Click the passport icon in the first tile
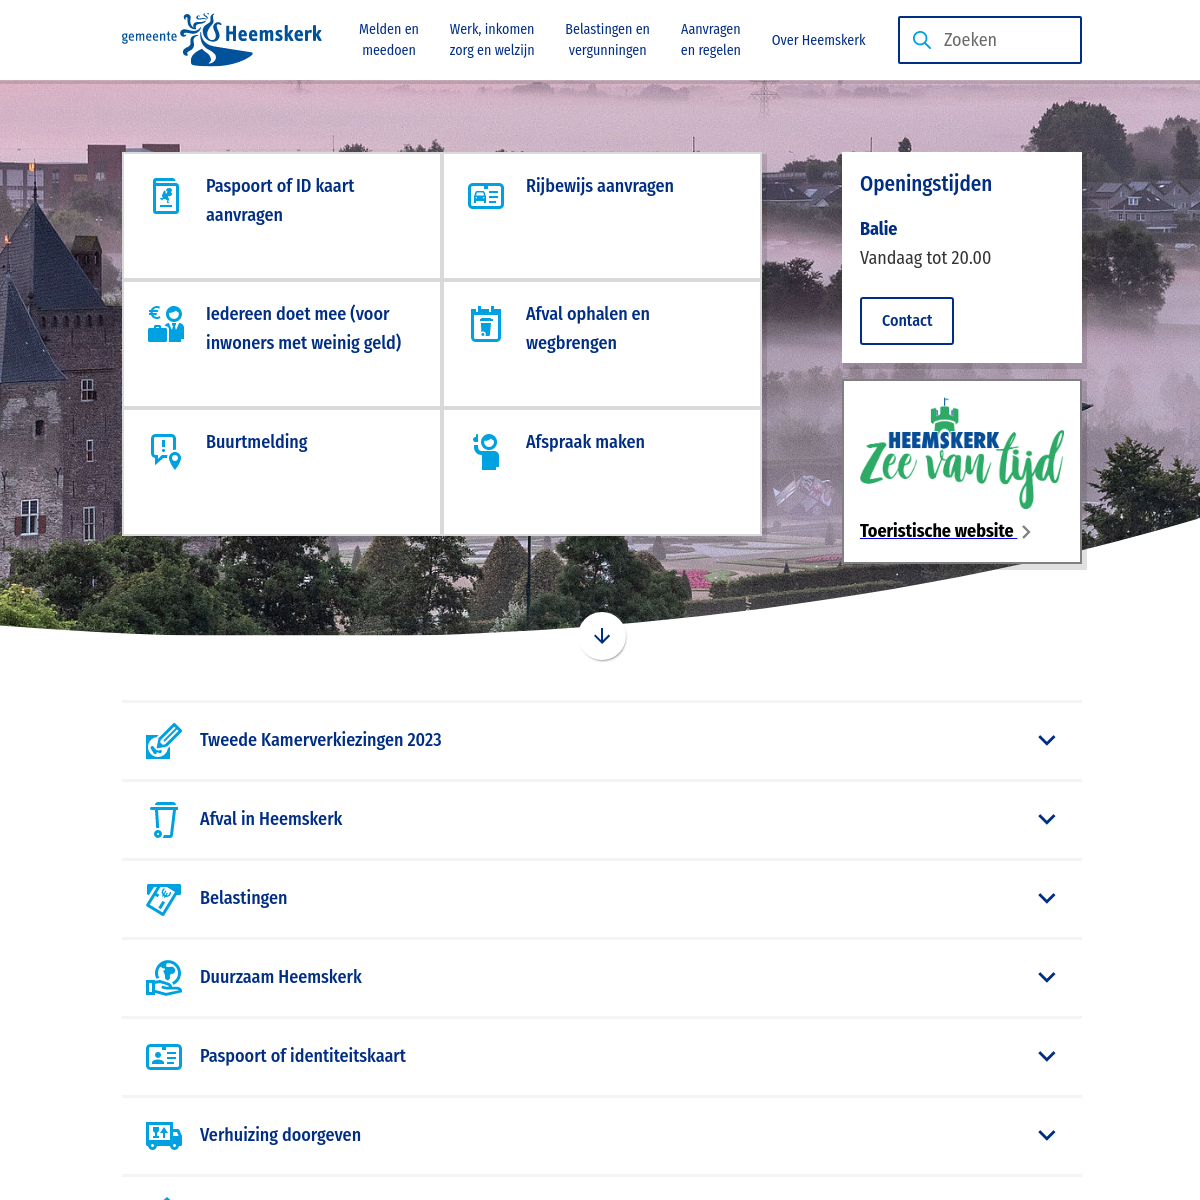This screenshot has height=1200, width=1200. [x=166, y=196]
